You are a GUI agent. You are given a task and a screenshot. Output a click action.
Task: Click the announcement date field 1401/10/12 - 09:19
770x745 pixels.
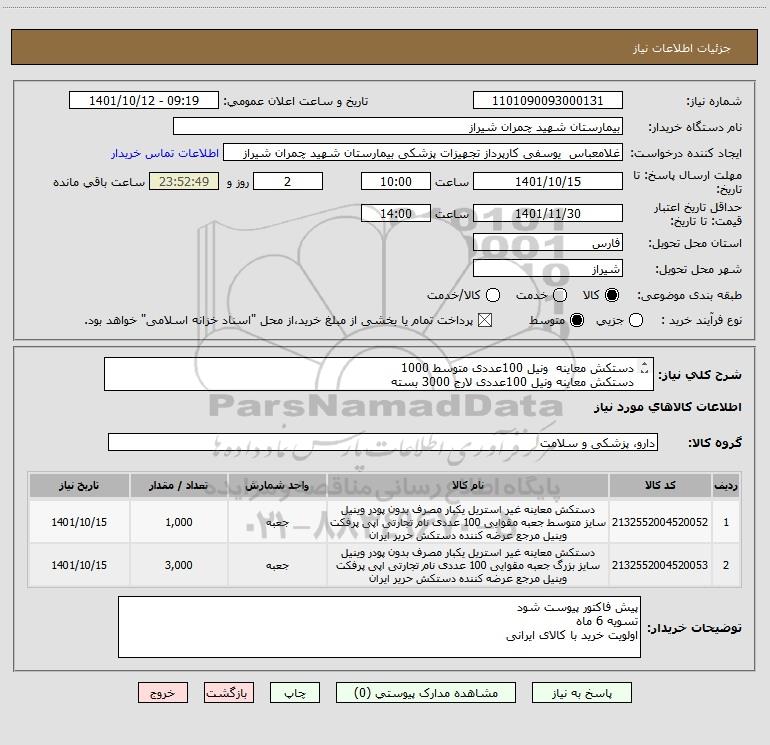(144, 101)
